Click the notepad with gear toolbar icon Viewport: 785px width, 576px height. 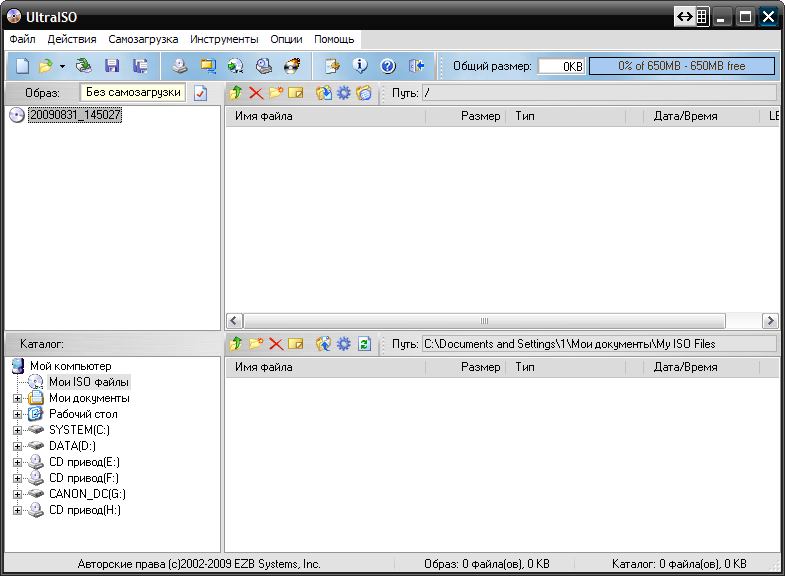tap(332, 66)
